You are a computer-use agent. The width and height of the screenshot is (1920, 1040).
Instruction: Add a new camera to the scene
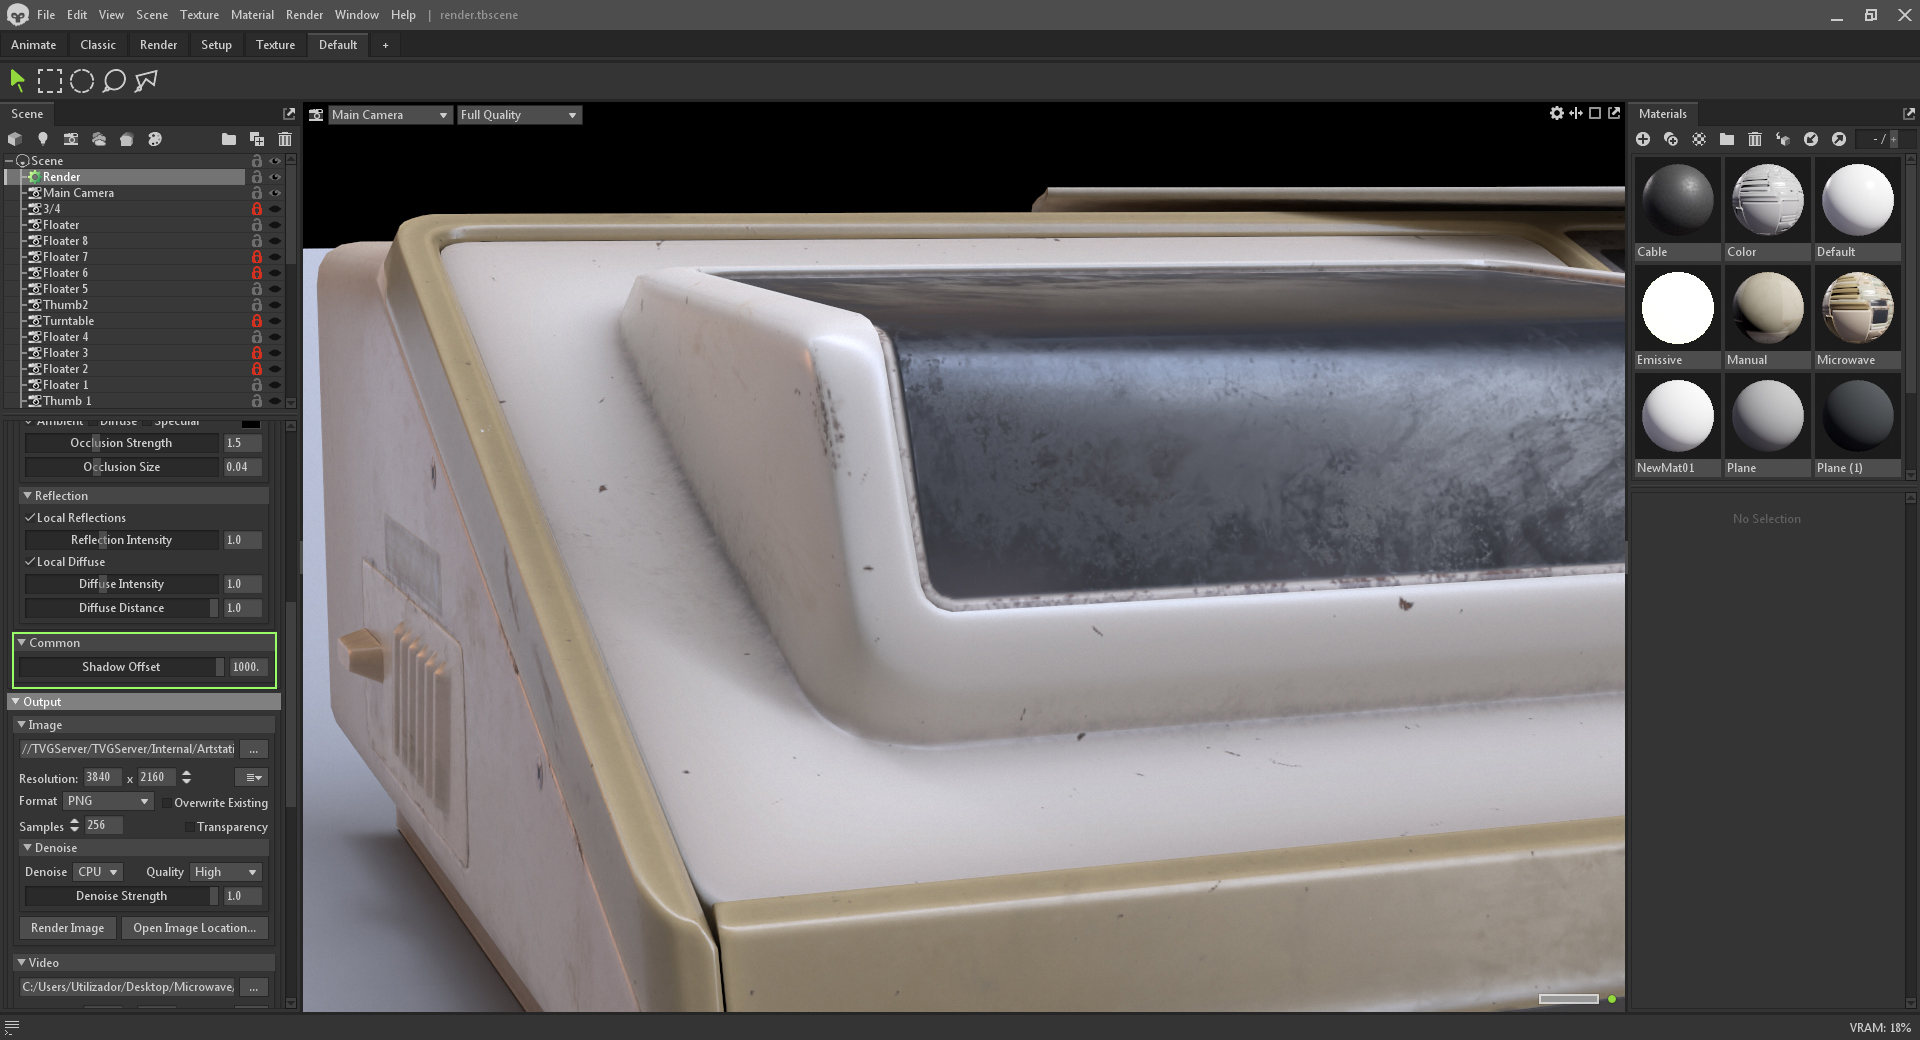pos(71,139)
